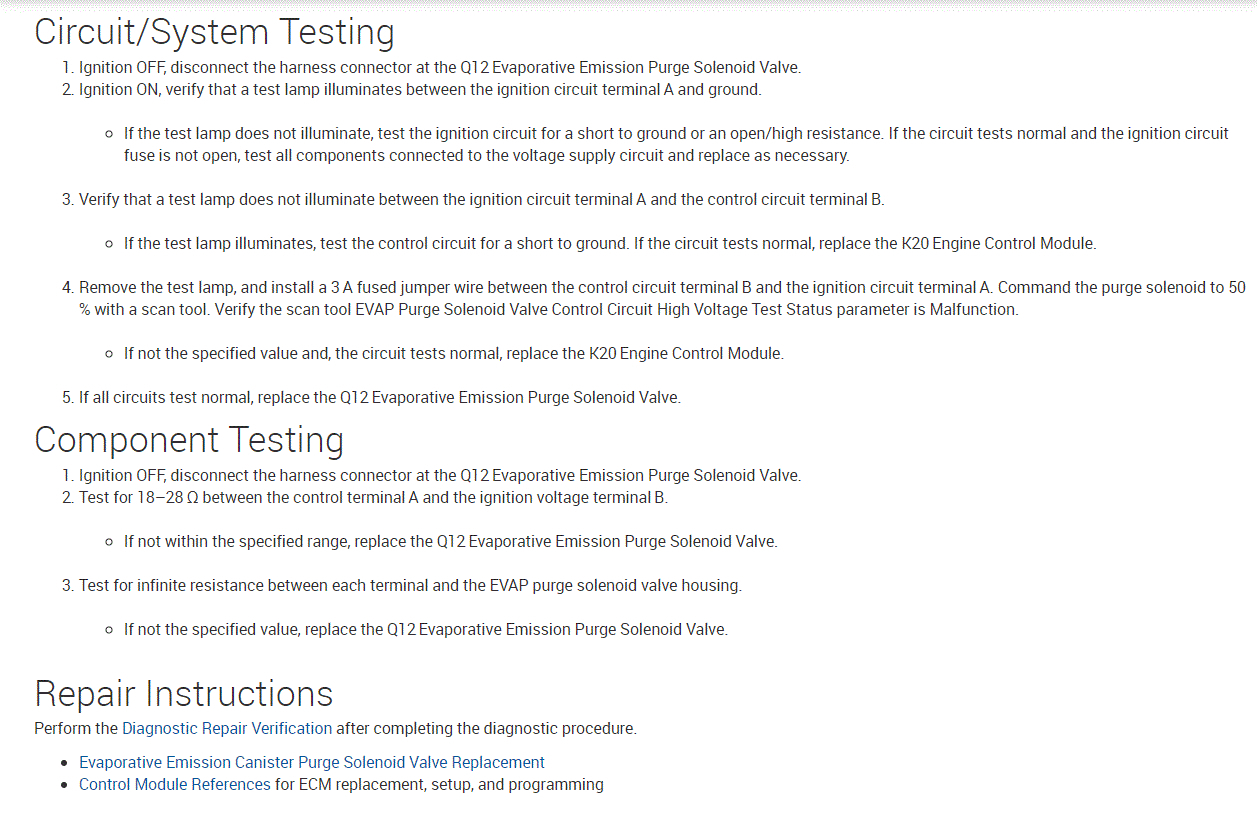Click the text 'for ECM replacement, setup, and programming'
The width and height of the screenshot is (1257, 820).
[439, 784]
